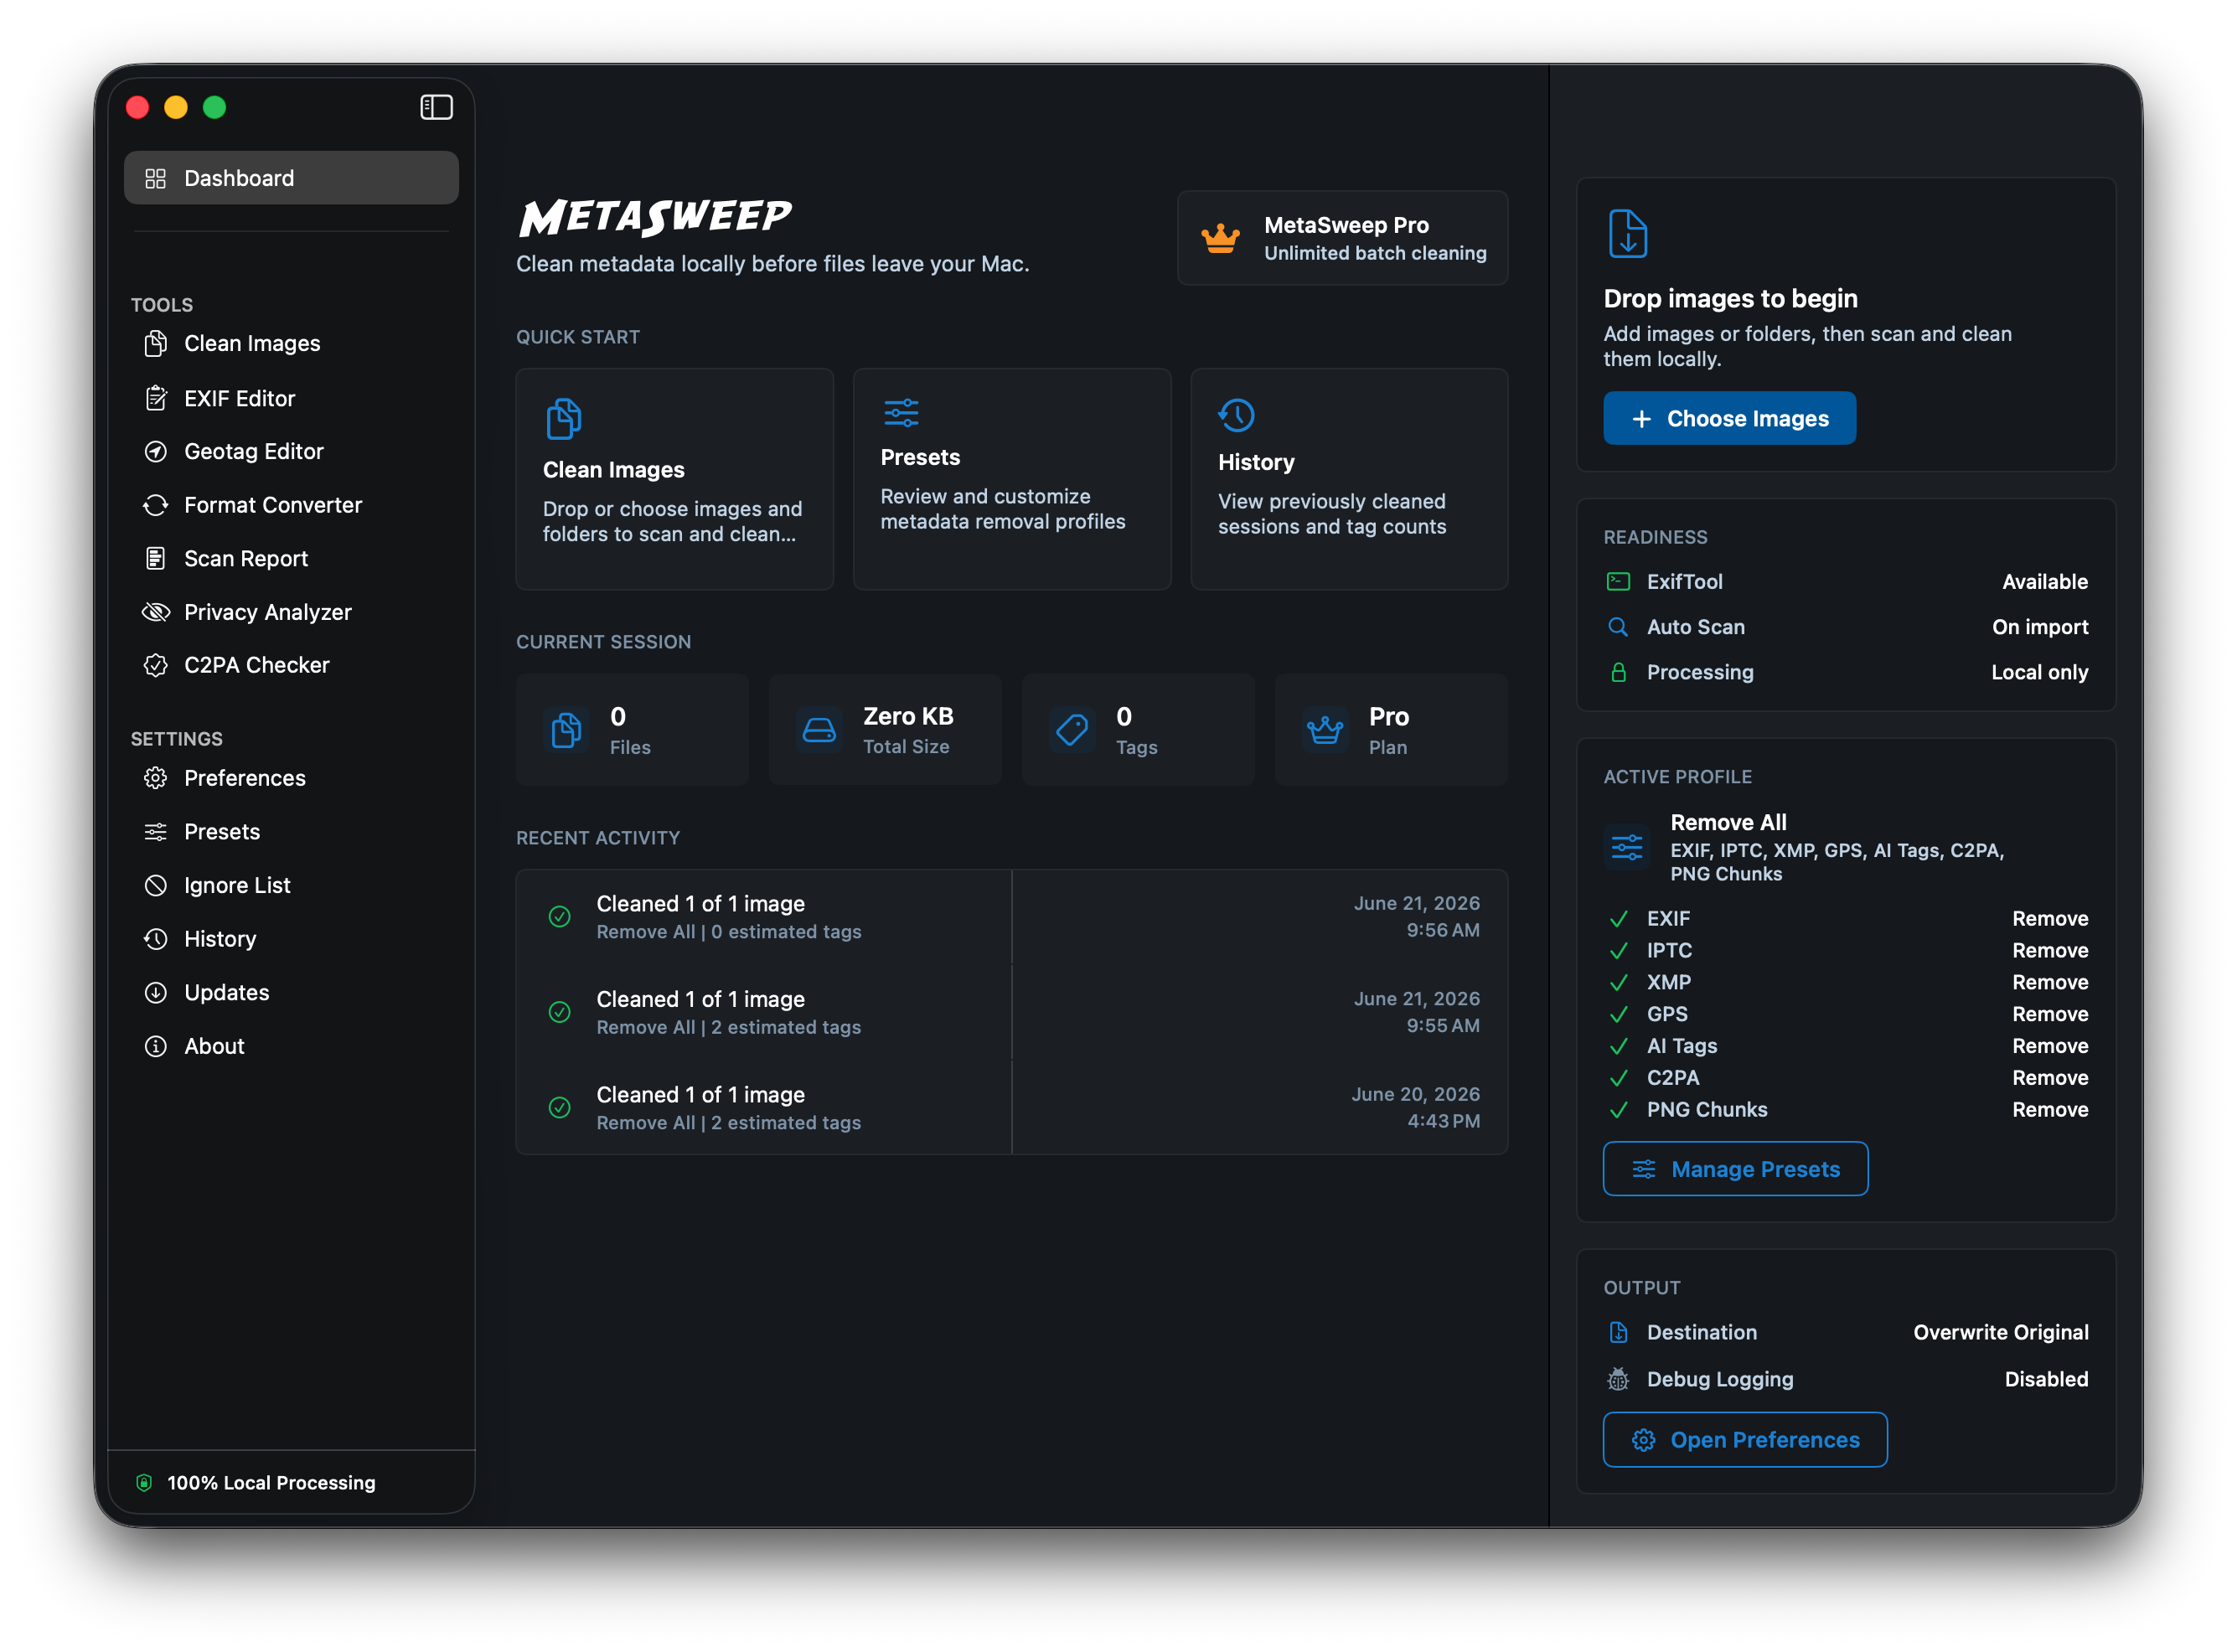Click the Local only processing value
Screen dimensions: 2237x1652
click(2039, 672)
